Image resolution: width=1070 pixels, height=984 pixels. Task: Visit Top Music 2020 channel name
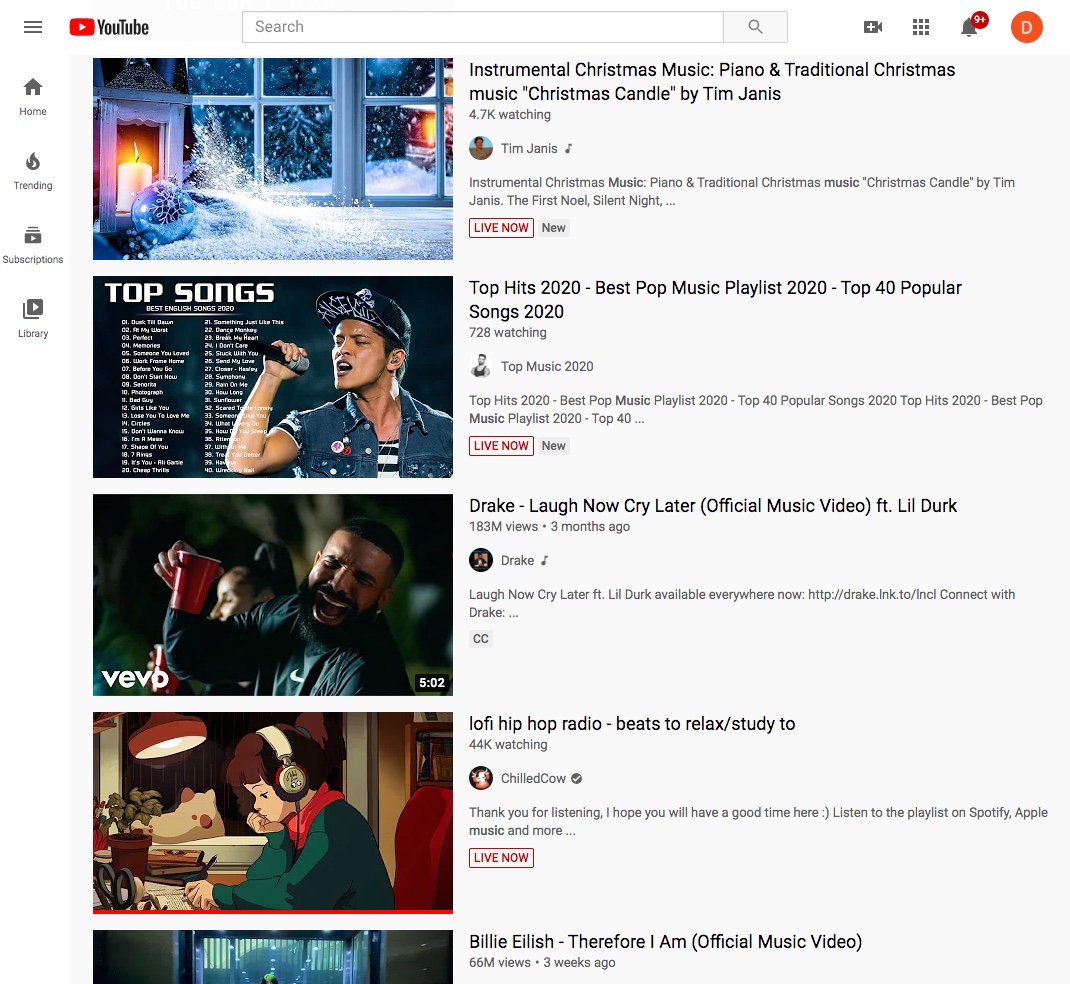547,366
